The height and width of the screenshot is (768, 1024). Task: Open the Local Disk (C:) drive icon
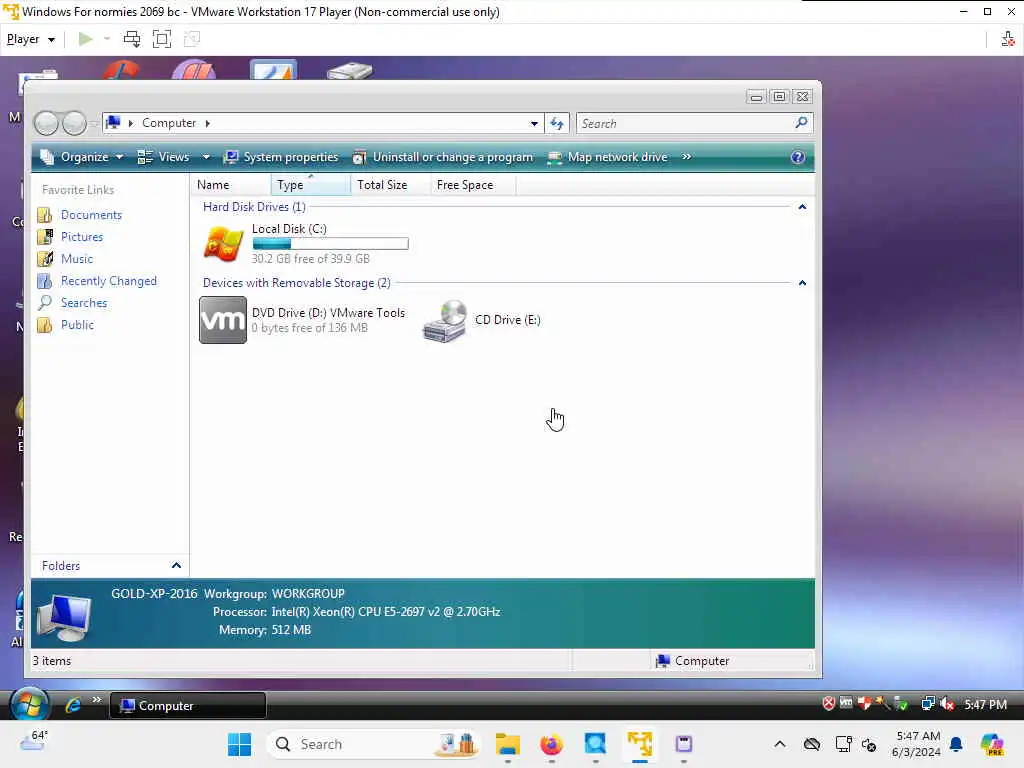tap(223, 244)
